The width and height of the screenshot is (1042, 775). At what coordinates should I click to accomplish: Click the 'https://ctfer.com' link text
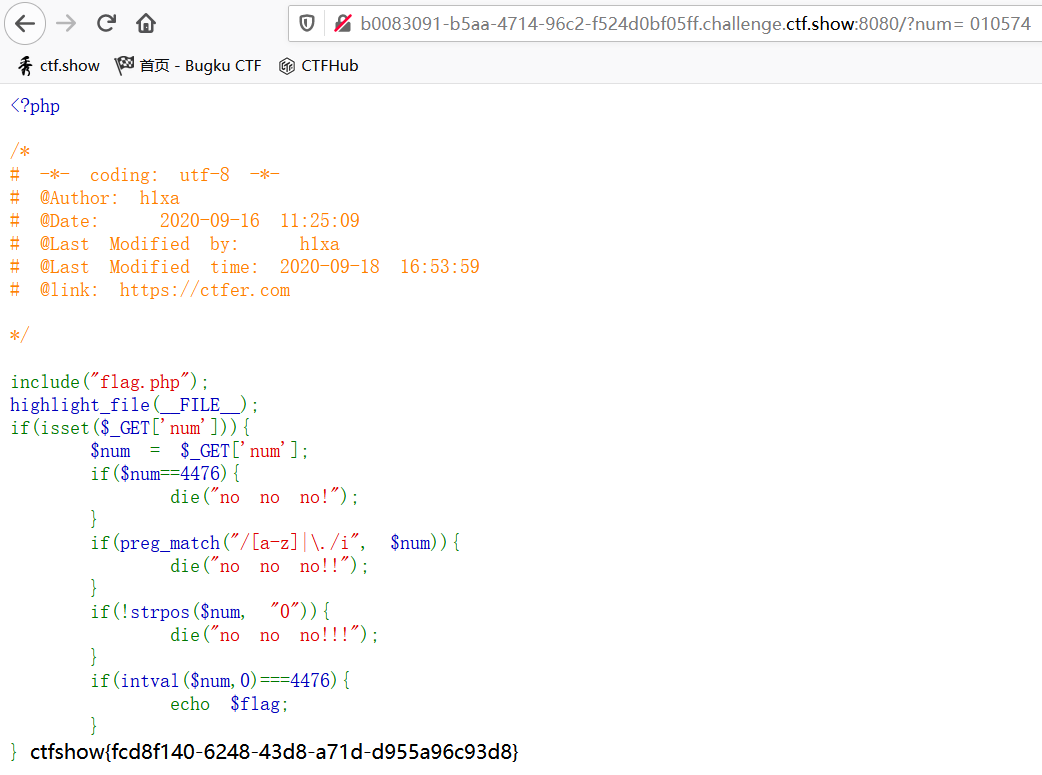pyautogui.click(x=205, y=290)
